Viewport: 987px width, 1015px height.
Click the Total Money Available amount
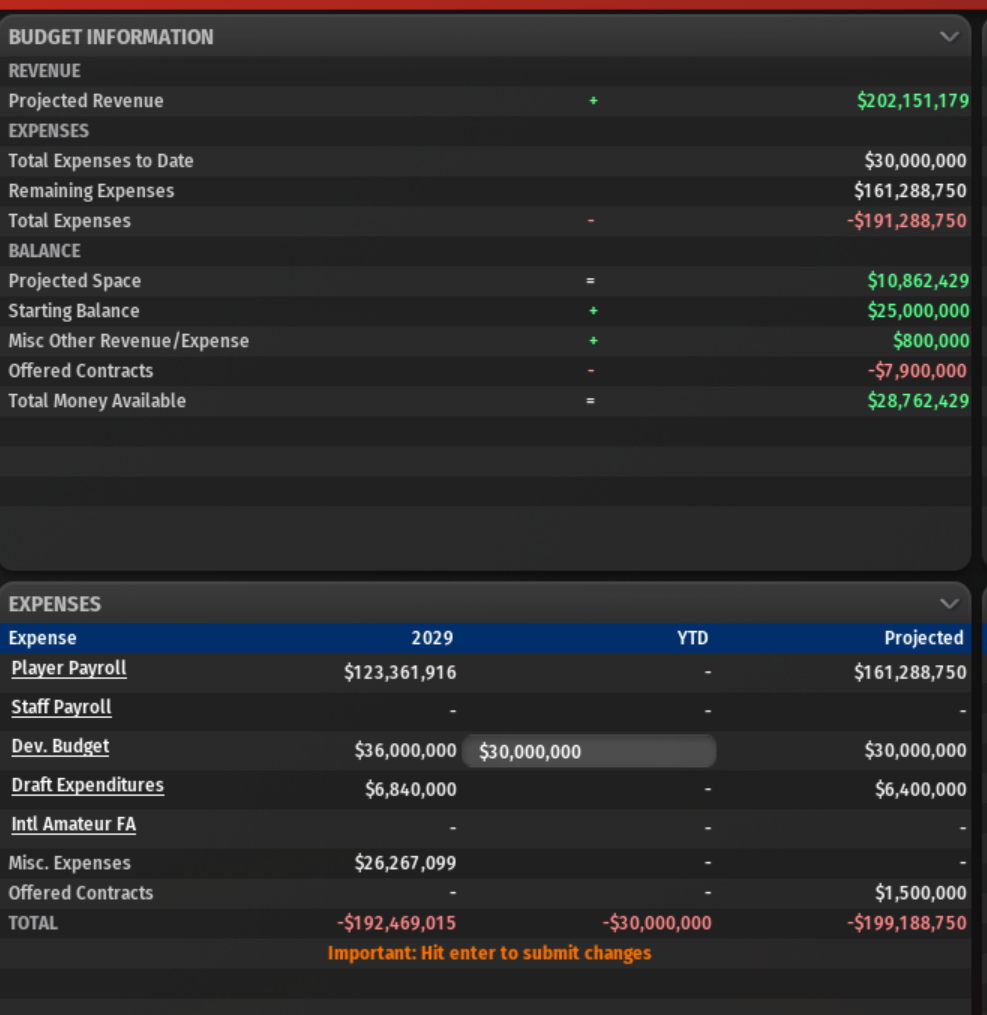[918, 401]
